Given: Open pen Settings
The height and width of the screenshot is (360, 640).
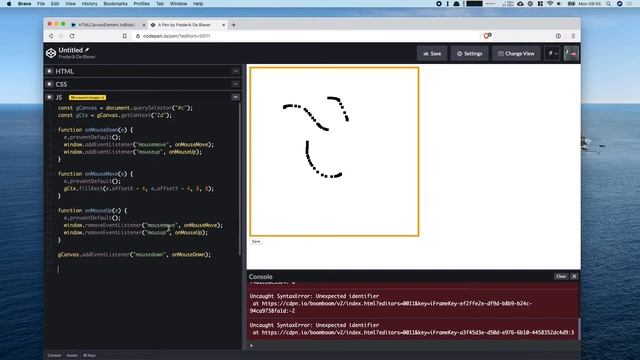Looking at the screenshot, I should [469, 53].
